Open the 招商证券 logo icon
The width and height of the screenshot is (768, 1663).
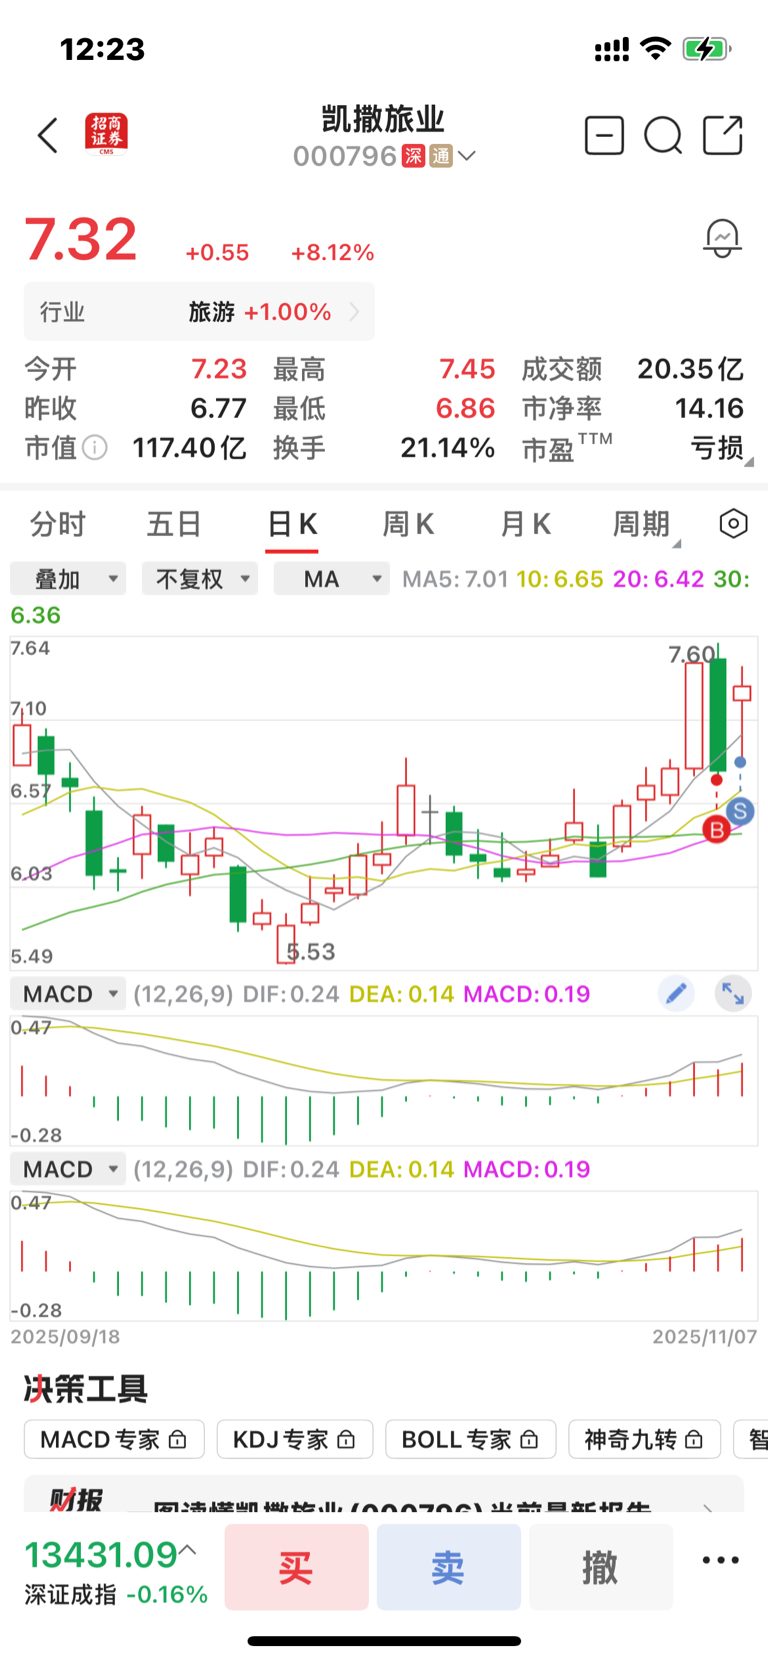(x=106, y=135)
